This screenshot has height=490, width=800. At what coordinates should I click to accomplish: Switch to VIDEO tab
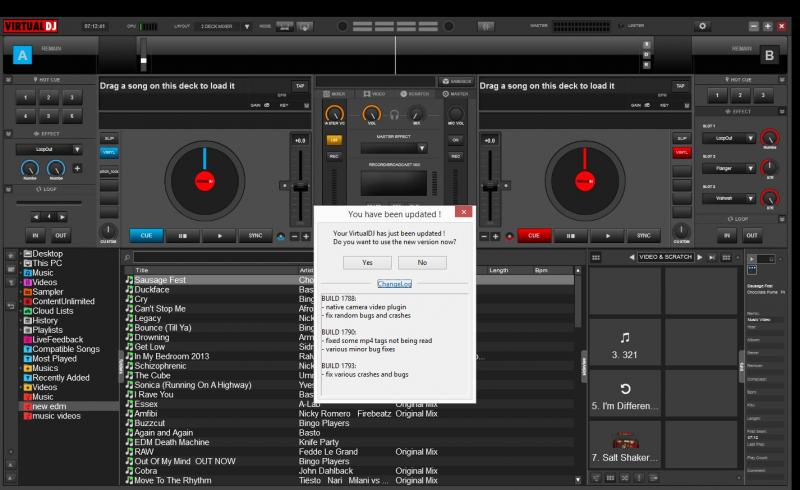pos(374,94)
